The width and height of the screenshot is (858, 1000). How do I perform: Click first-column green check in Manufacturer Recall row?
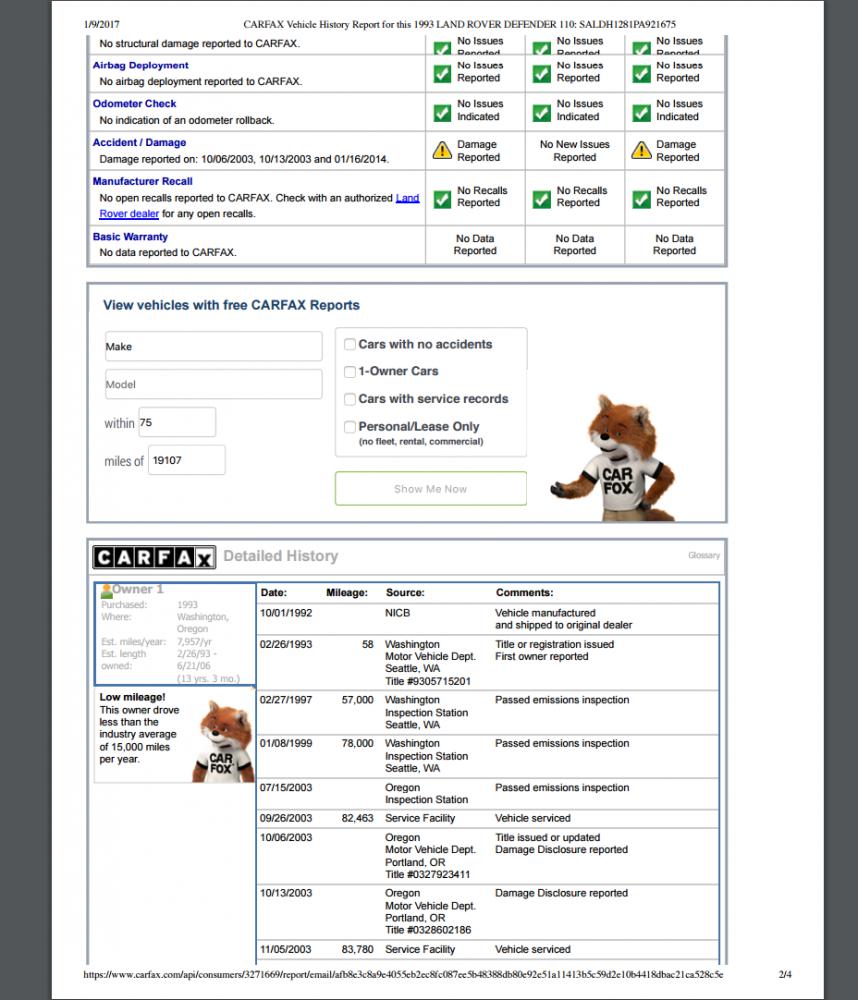coord(442,200)
